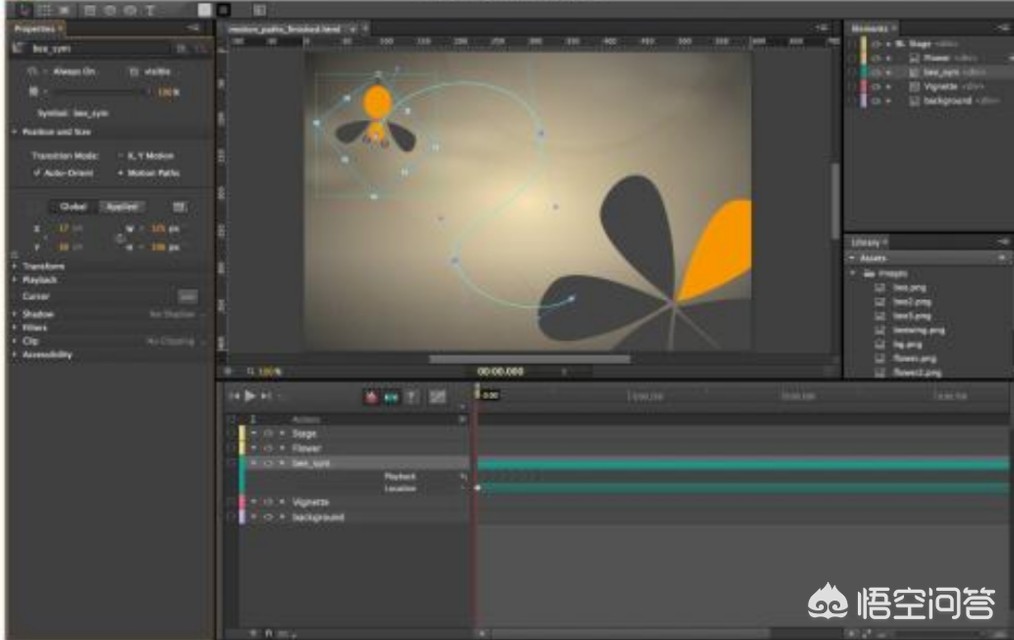Viewport: 1014px width, 640px height.
Task: Switch to the Properties panel tab
Action: (35, 28)
